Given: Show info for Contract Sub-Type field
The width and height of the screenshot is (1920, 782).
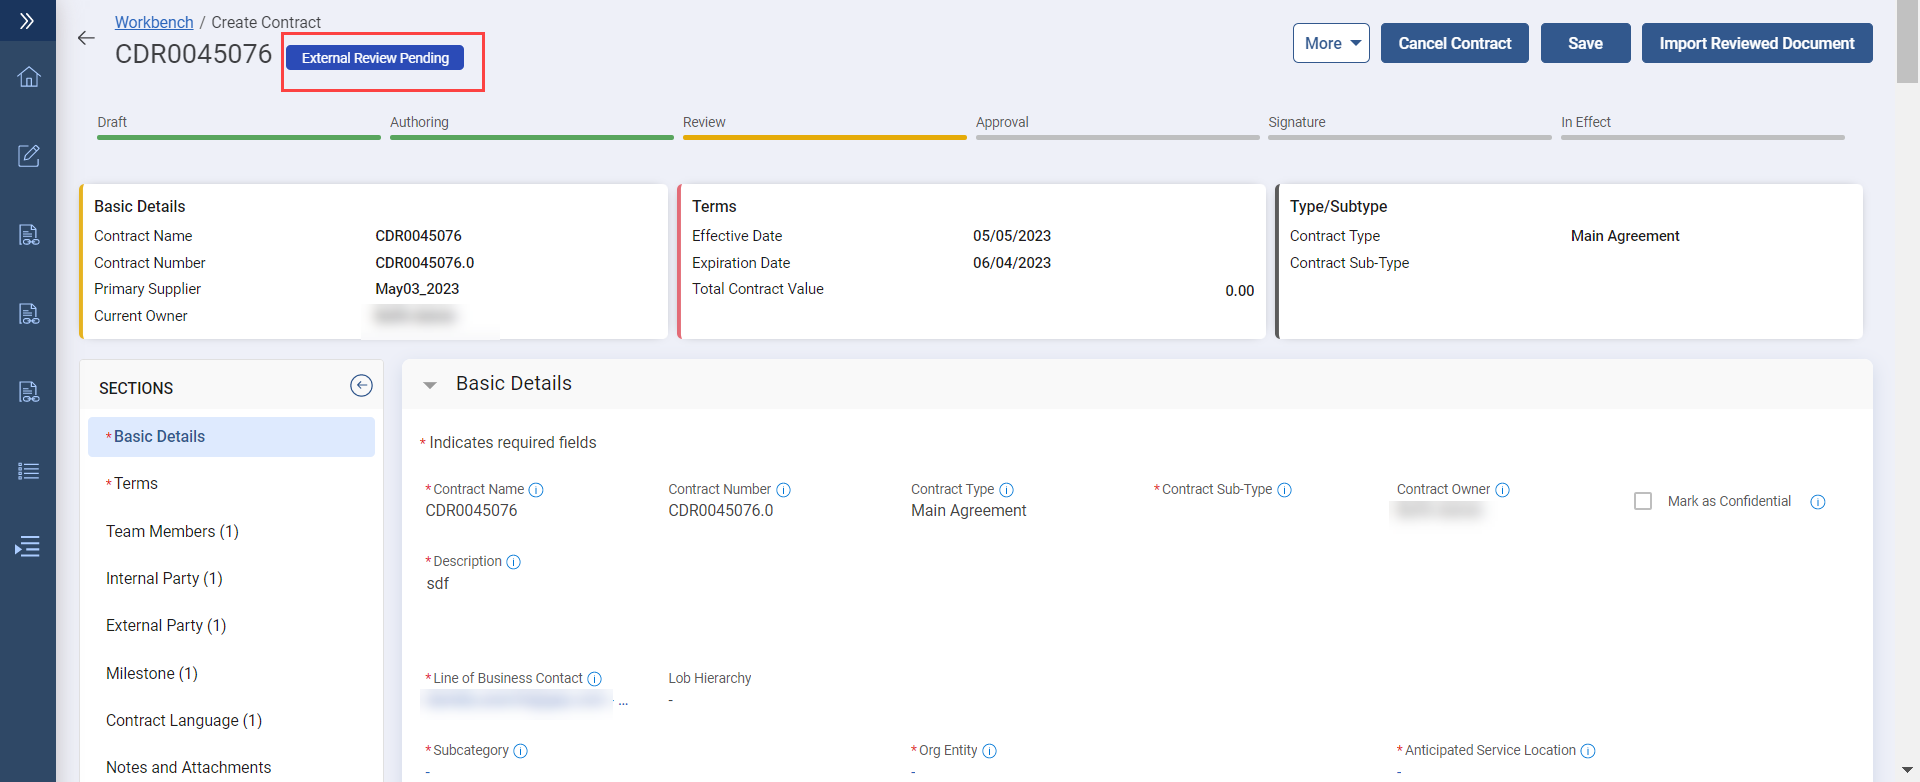Looking at the screenshot, I should tap(1285, 490).
